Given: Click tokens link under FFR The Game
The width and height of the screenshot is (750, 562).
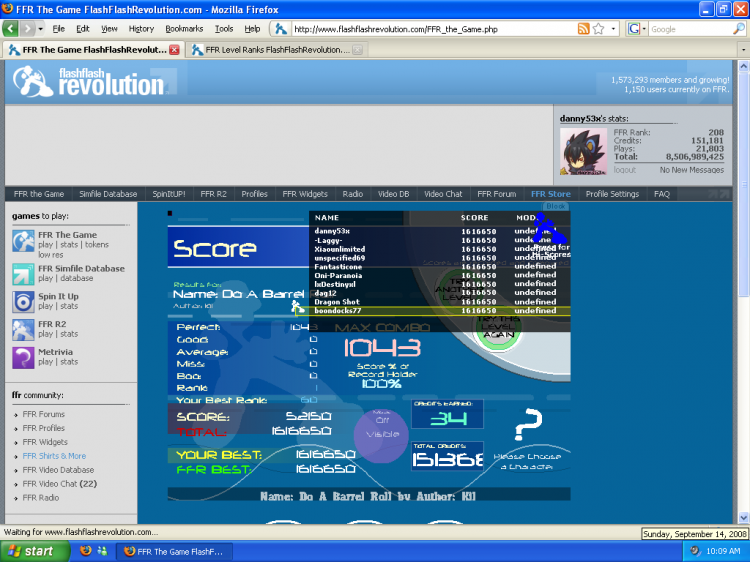Looking at the screenshot, I should click(97, 244).
